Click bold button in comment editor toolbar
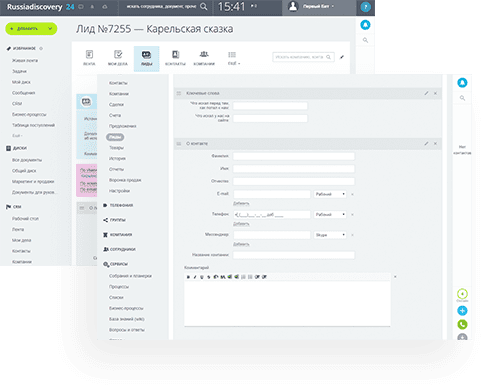 click(x=188, y=277)
